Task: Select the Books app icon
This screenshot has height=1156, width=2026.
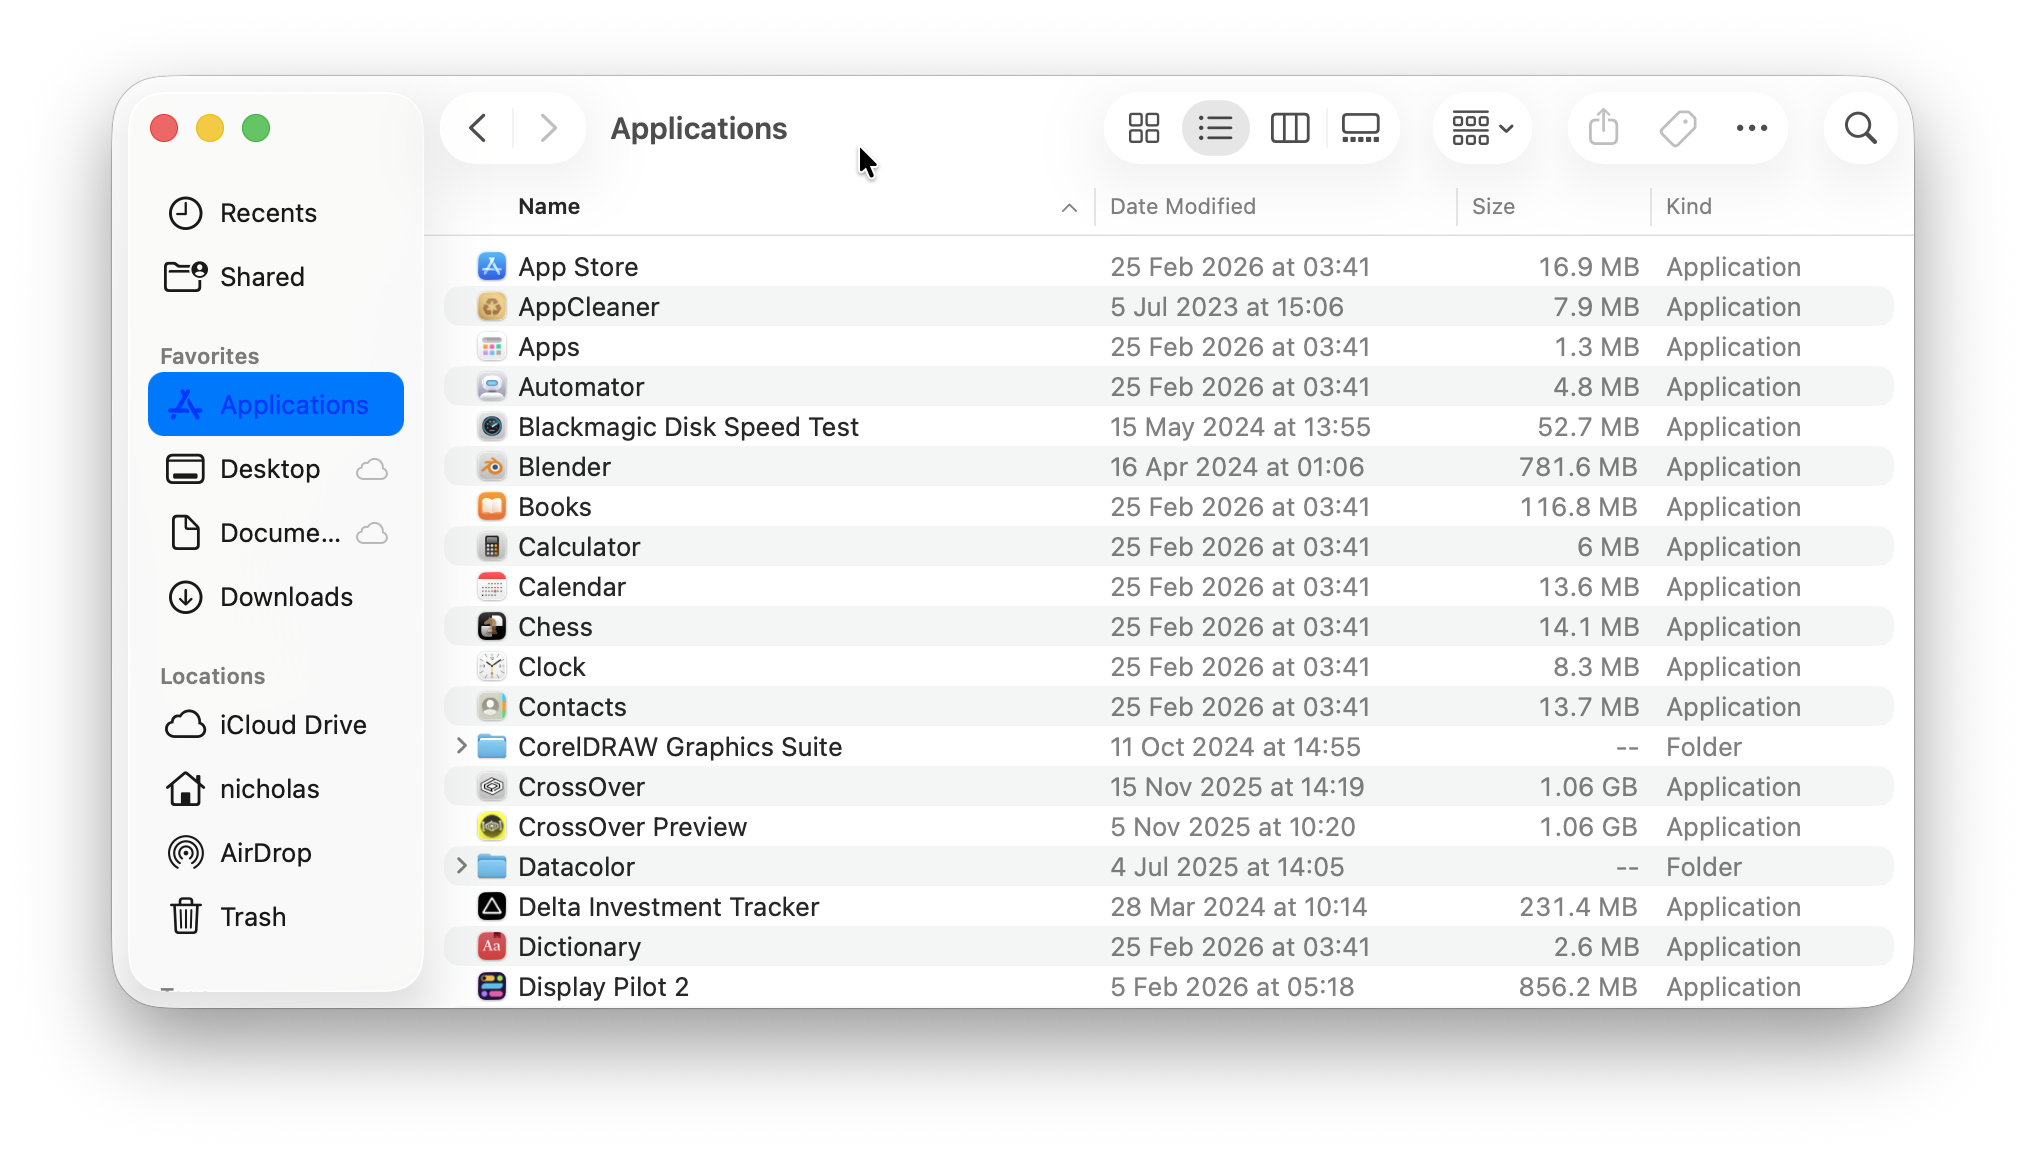Action: pyautogui.click(x=491, y=506)
